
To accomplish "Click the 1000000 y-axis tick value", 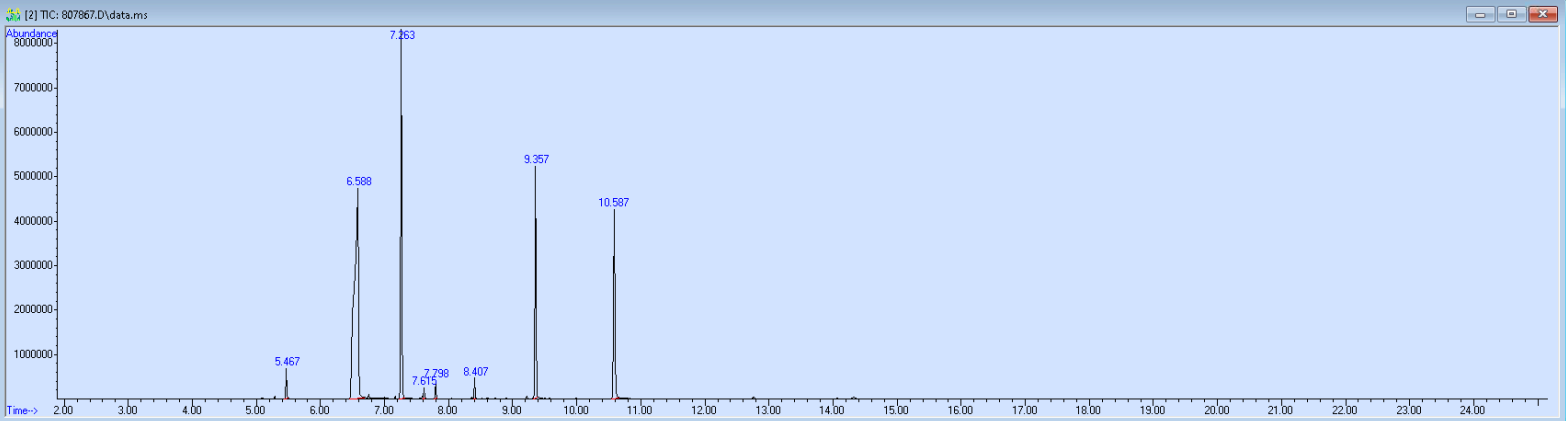I will point(33,354).
